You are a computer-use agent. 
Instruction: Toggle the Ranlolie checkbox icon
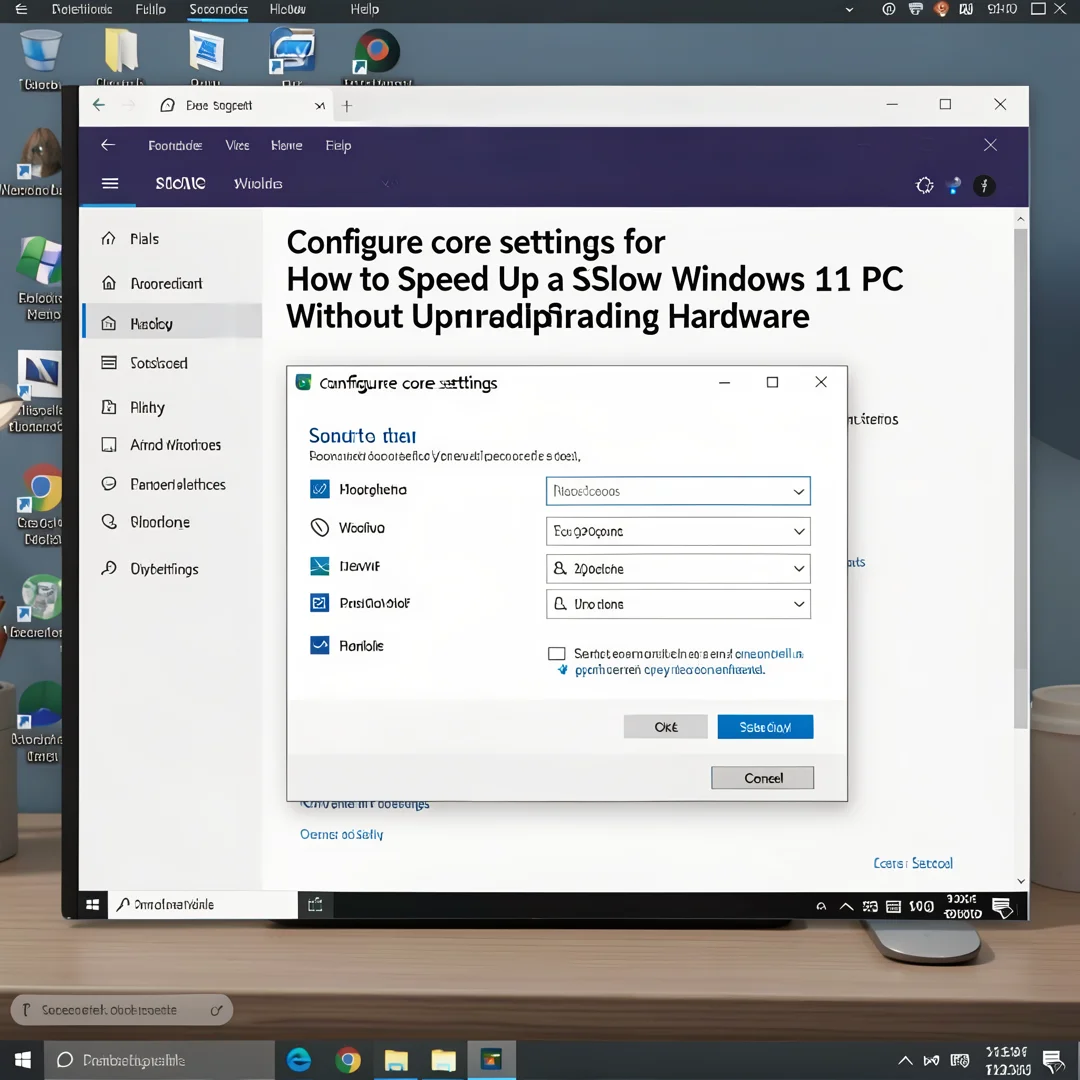coord(320,645)
